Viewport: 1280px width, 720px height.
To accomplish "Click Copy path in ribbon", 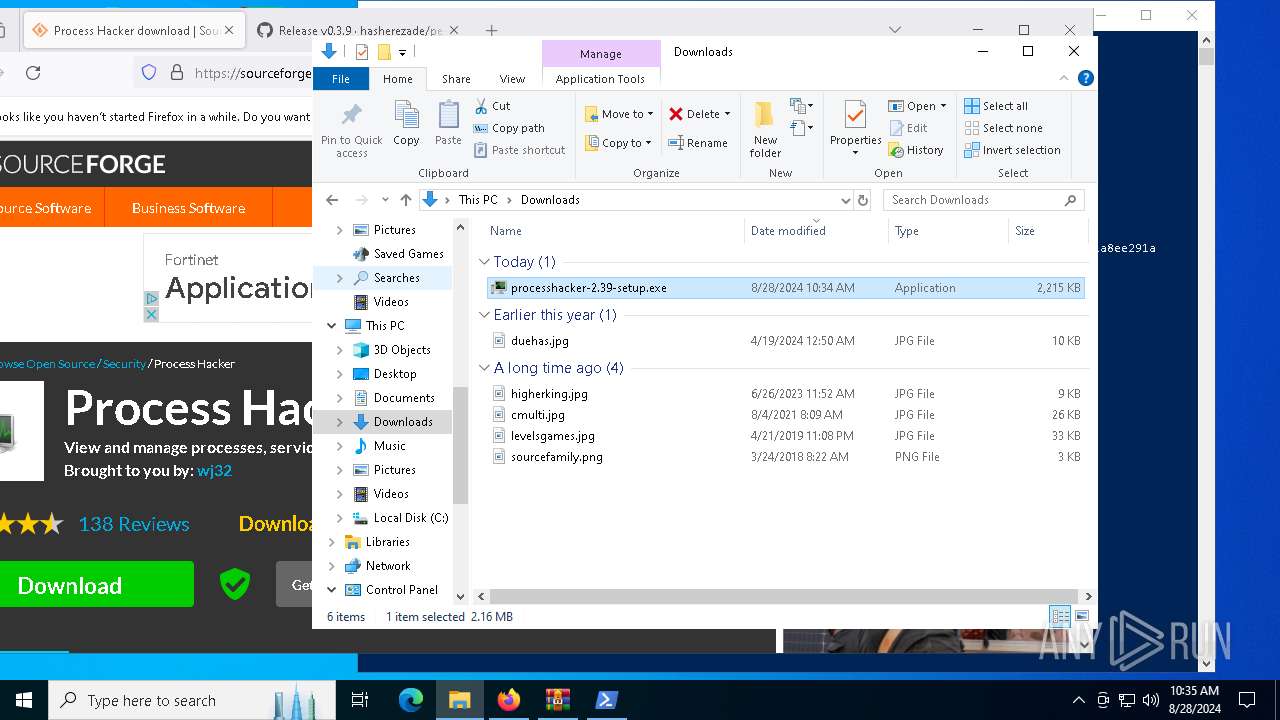I will [x=509, y=128].
